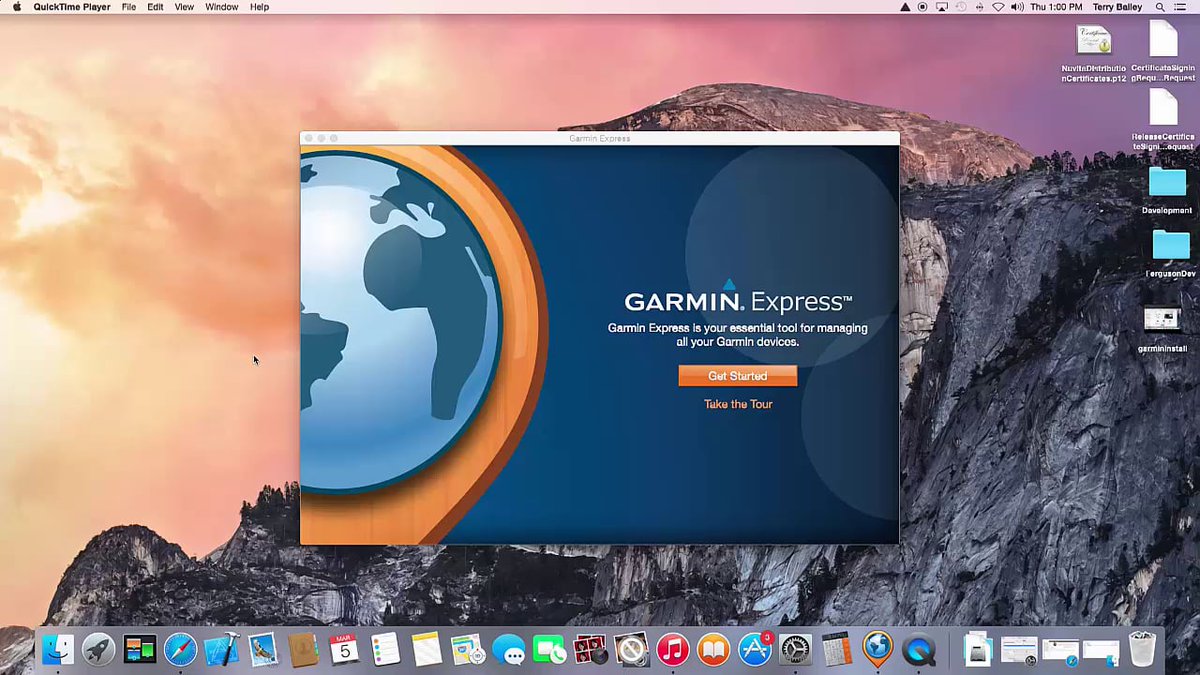Open iBooks from the Dock
The image size is (1200, 675).
coord(714,650)
